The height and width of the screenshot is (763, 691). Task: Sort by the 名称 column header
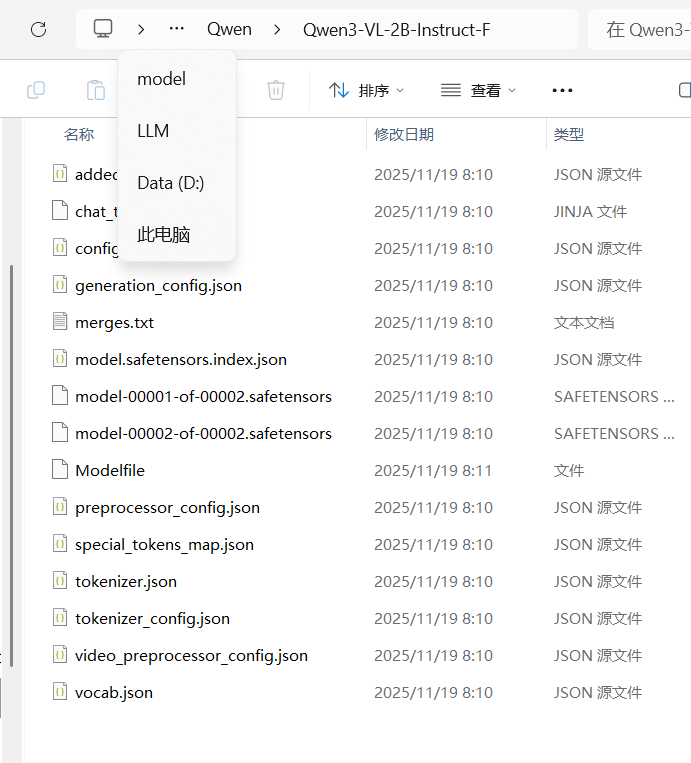[79, 134]
